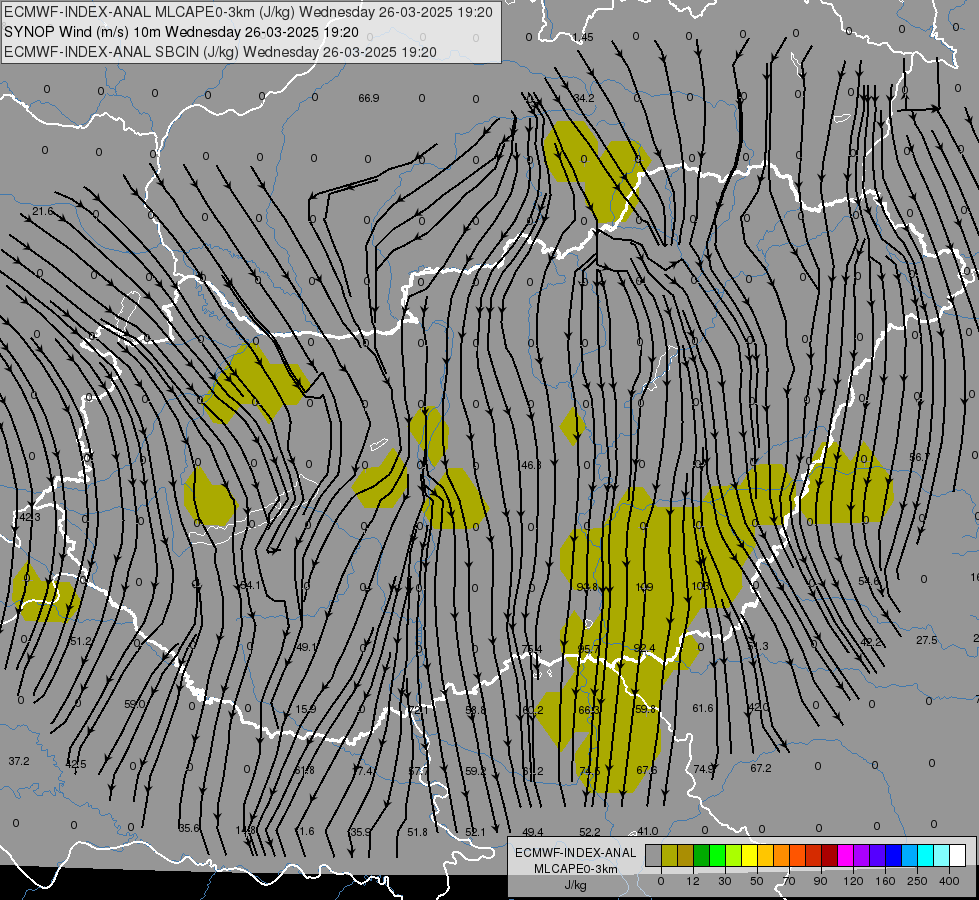
Task: Click the SYNOP Wind 10m header line
Action: (182, 32)
